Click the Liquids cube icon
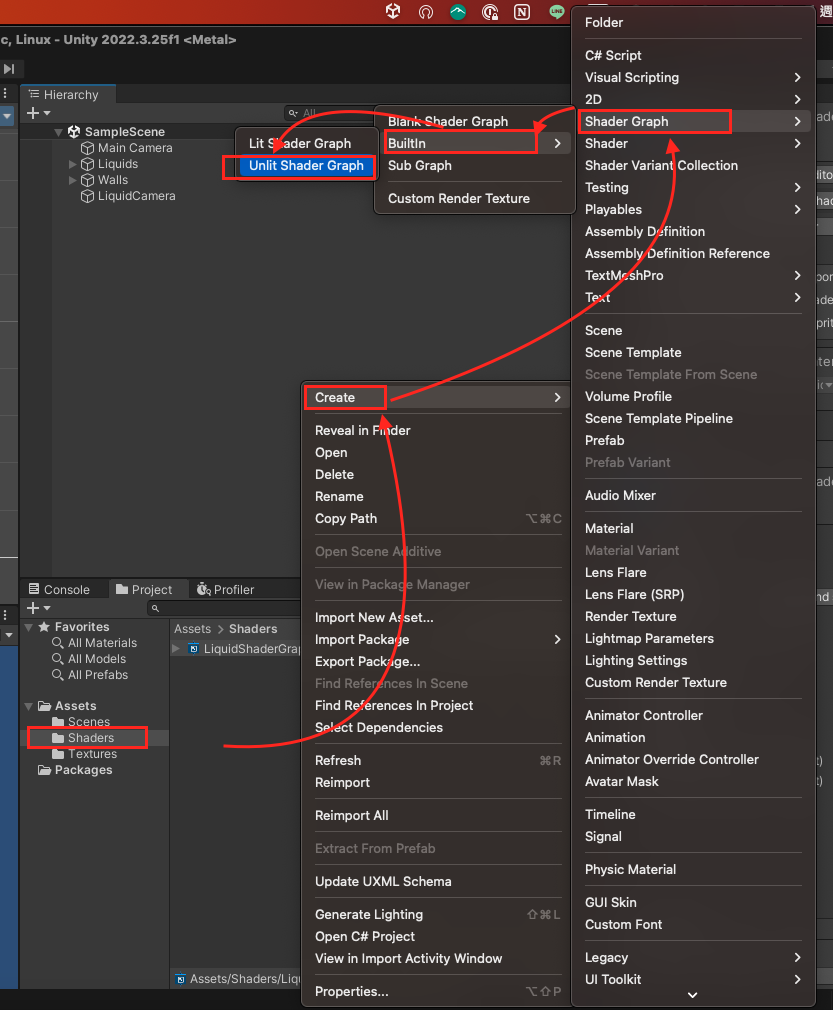The image size is (833, 1010). click(88, 164)
